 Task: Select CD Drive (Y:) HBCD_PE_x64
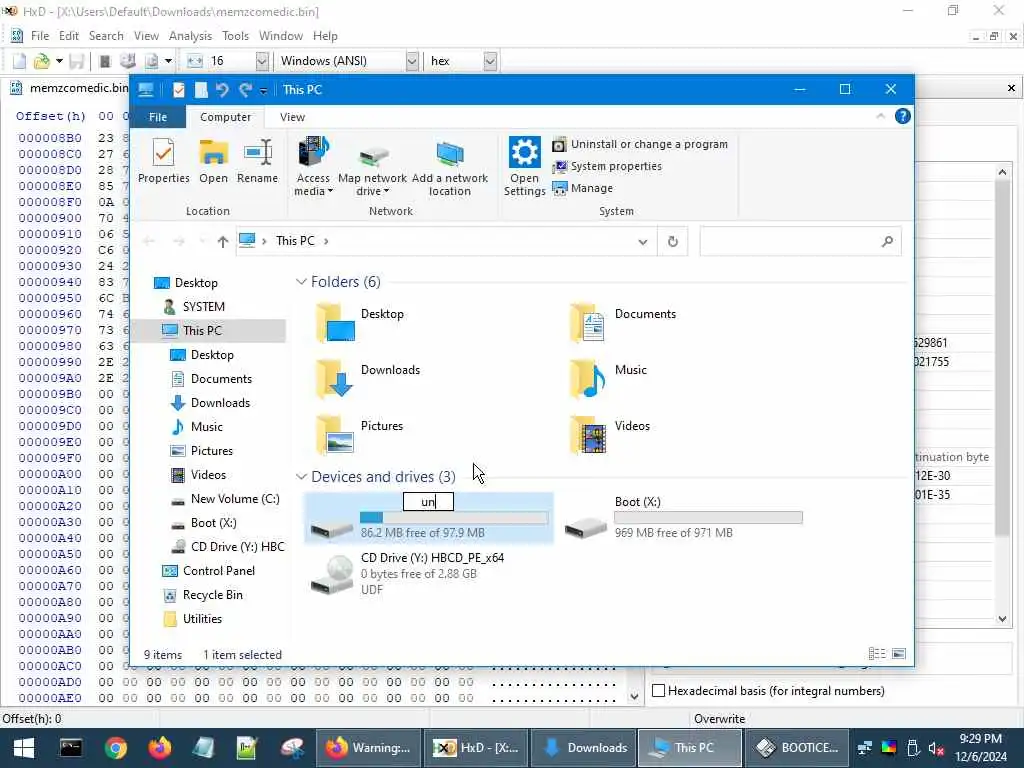pos(430,573)
